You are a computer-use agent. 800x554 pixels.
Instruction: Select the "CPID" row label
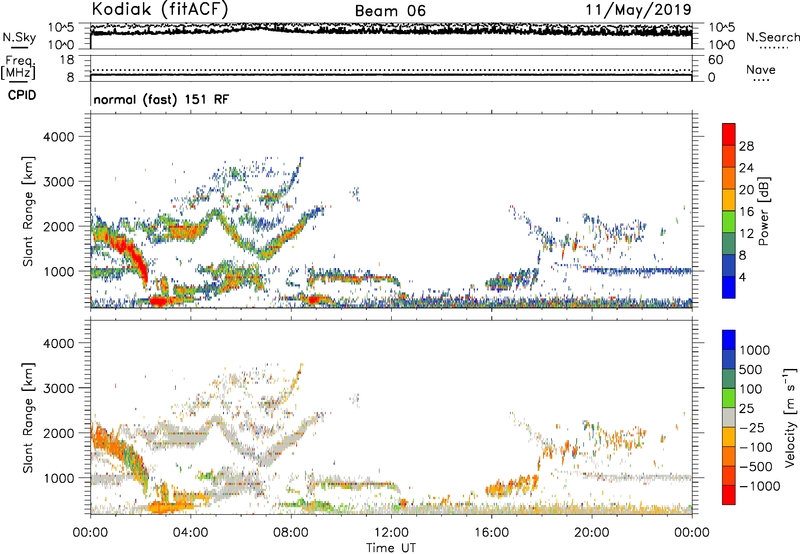[x=22, y=95]
